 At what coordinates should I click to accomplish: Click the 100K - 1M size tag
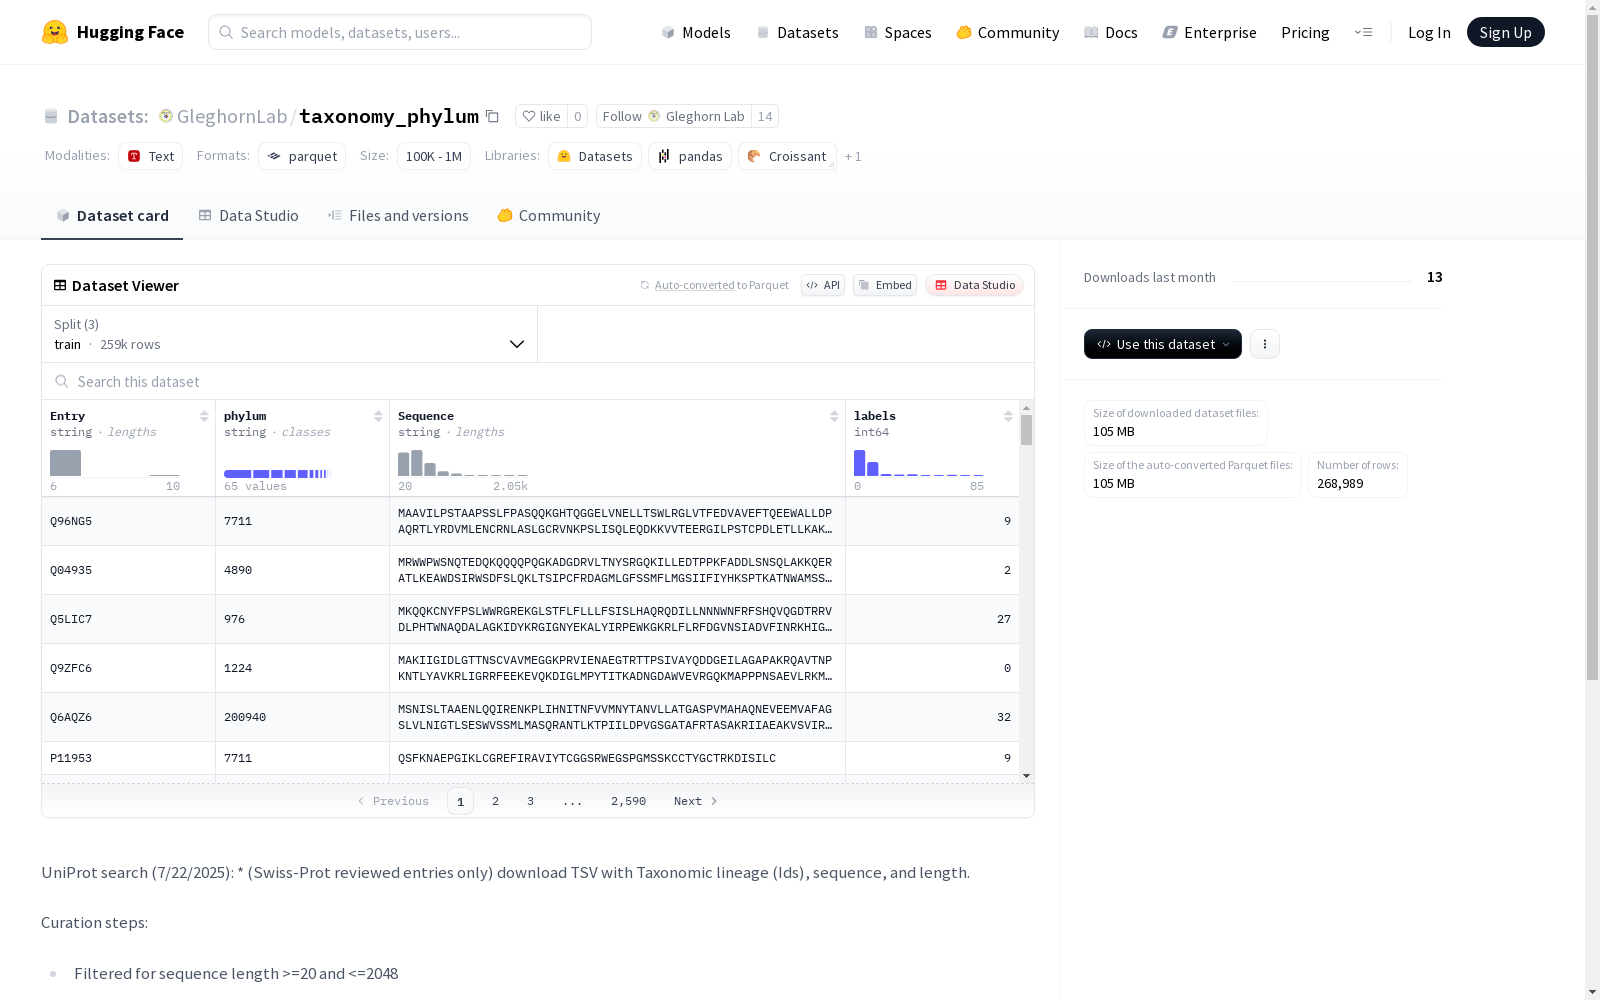[434, 156]
